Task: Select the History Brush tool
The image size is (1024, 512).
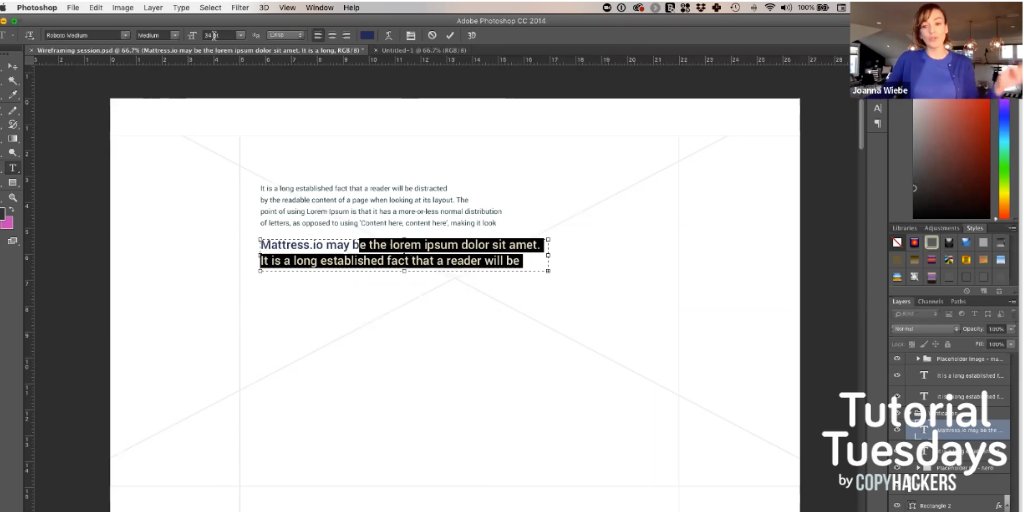Action: click(12, 124)
